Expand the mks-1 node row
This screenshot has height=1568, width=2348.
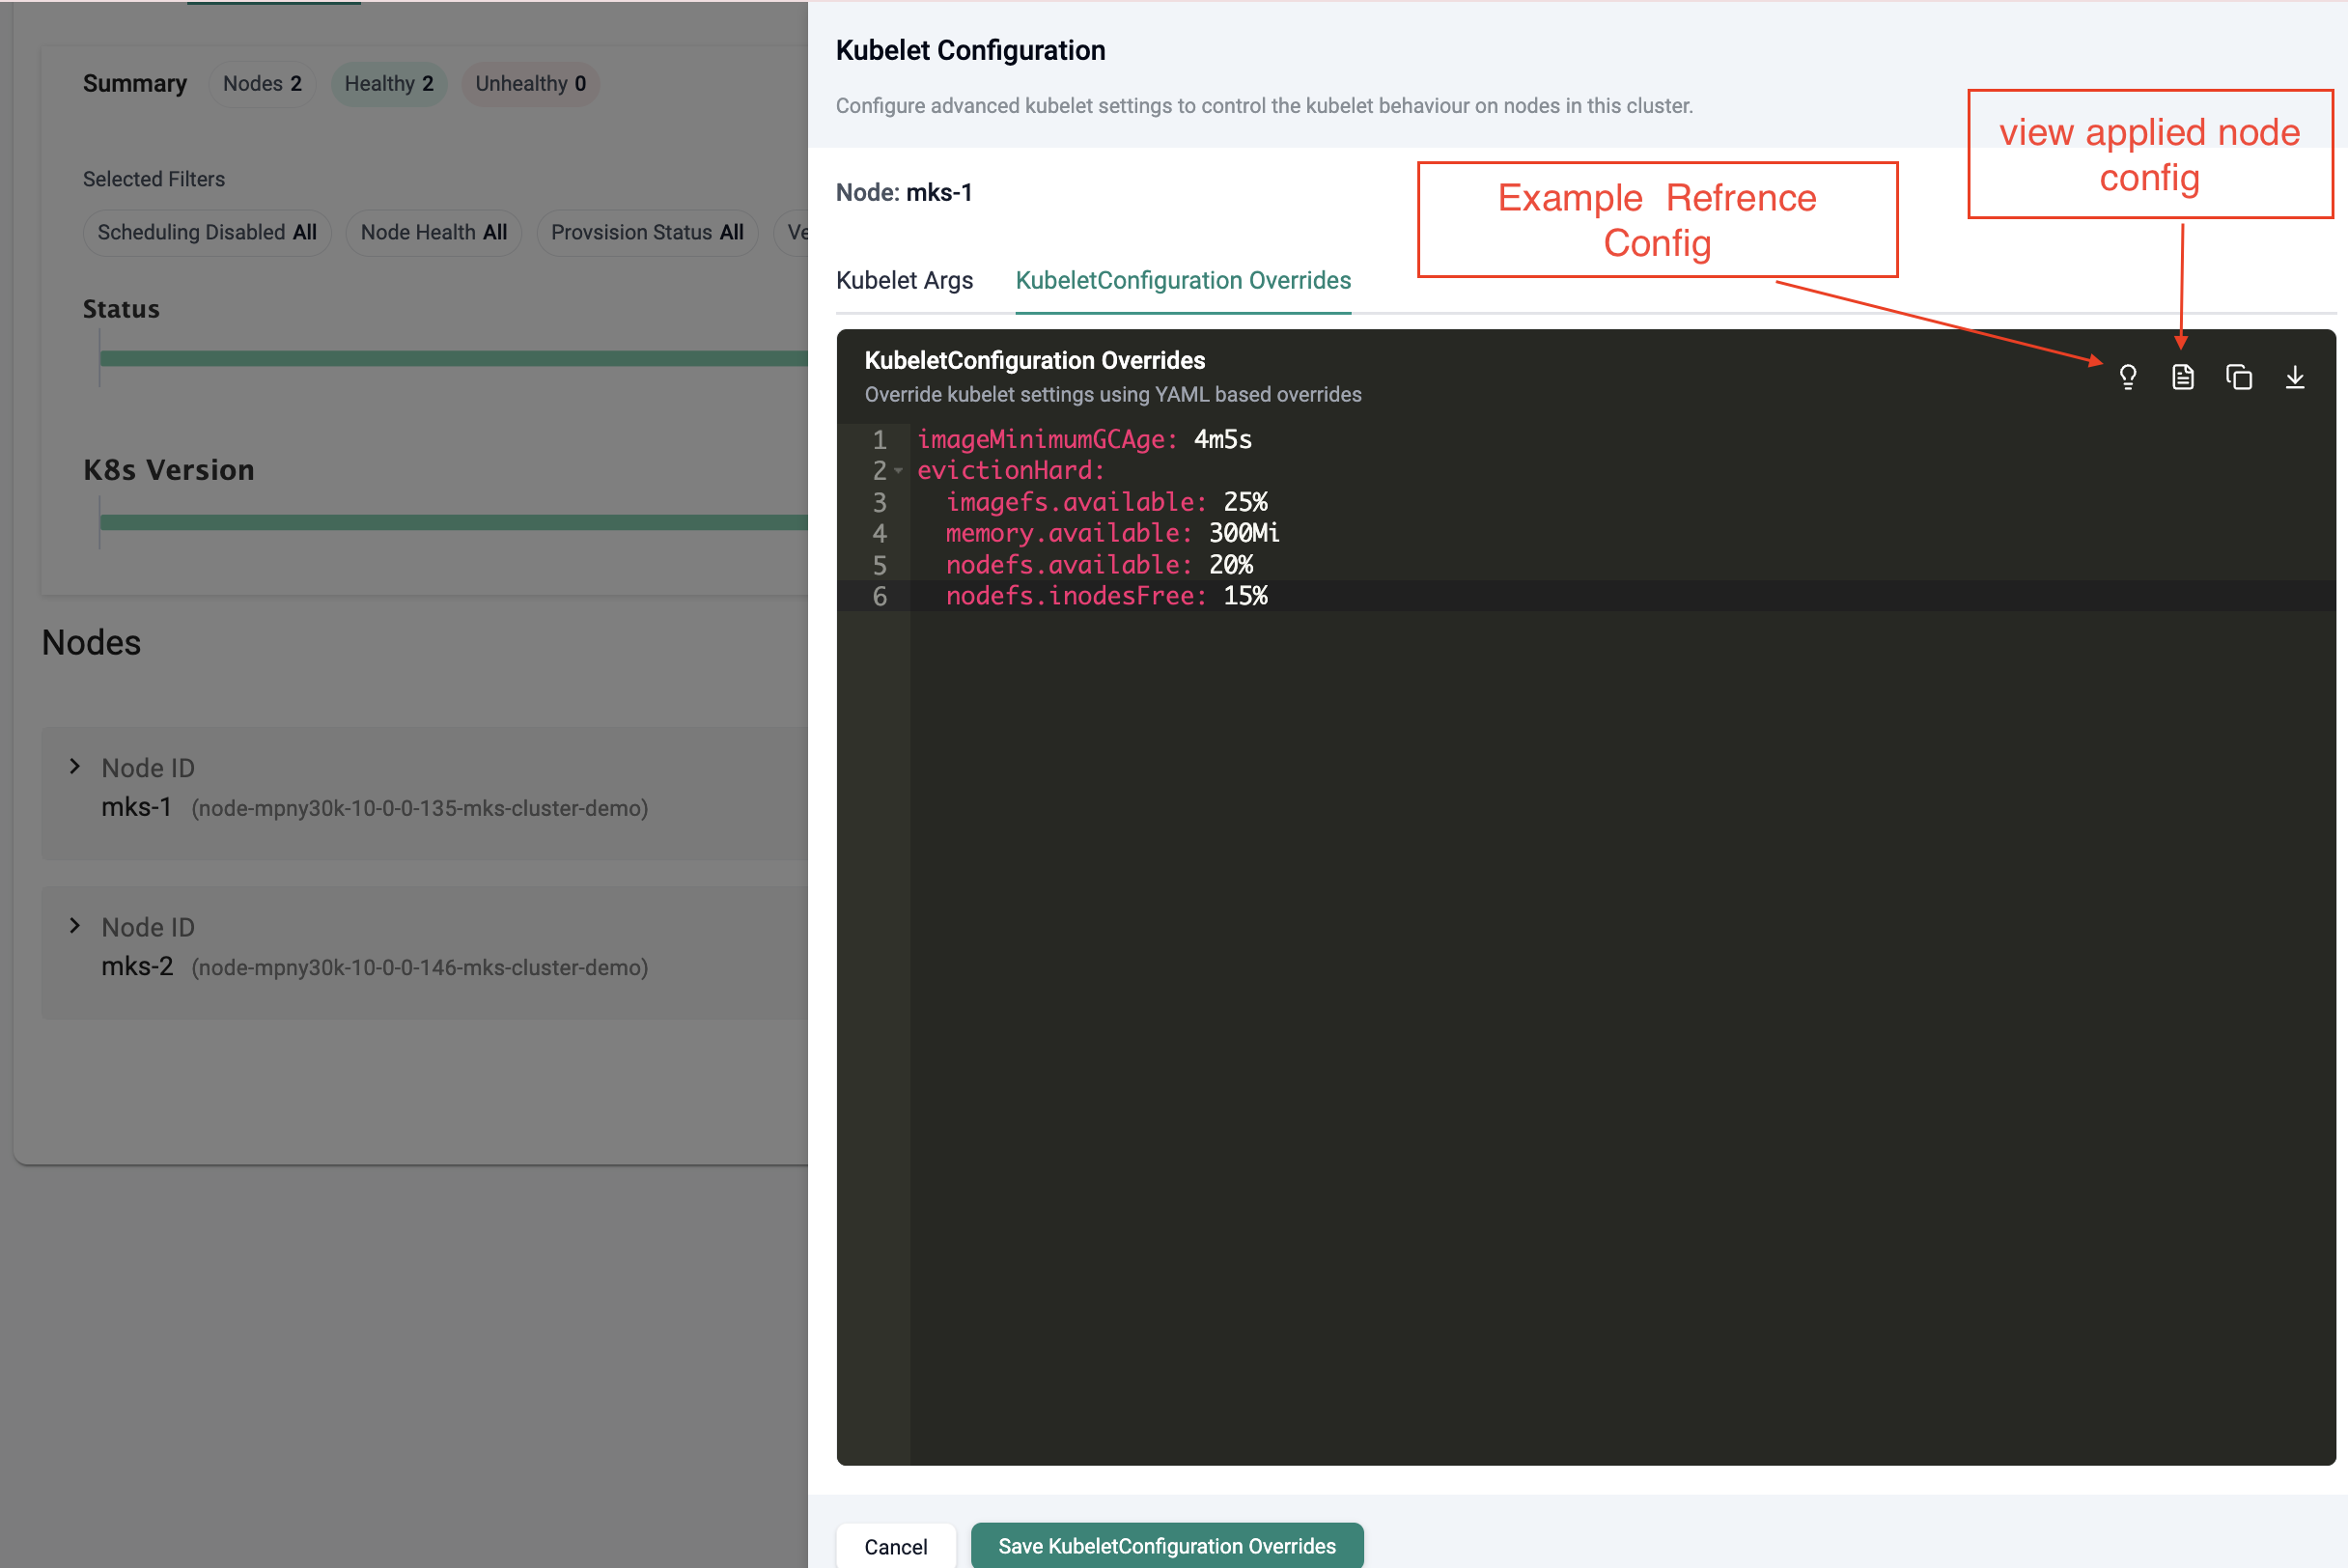coord(75,767)
